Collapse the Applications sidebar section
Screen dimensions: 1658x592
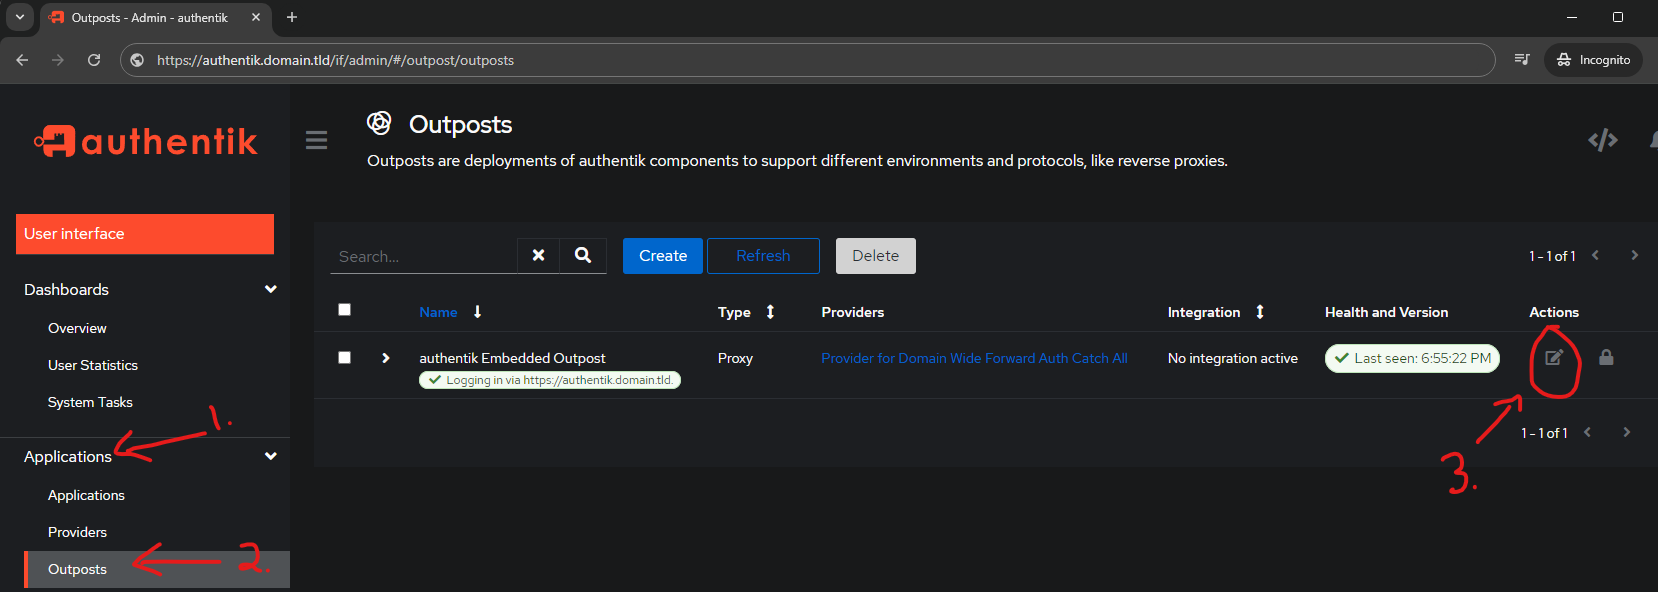point(270,456)
